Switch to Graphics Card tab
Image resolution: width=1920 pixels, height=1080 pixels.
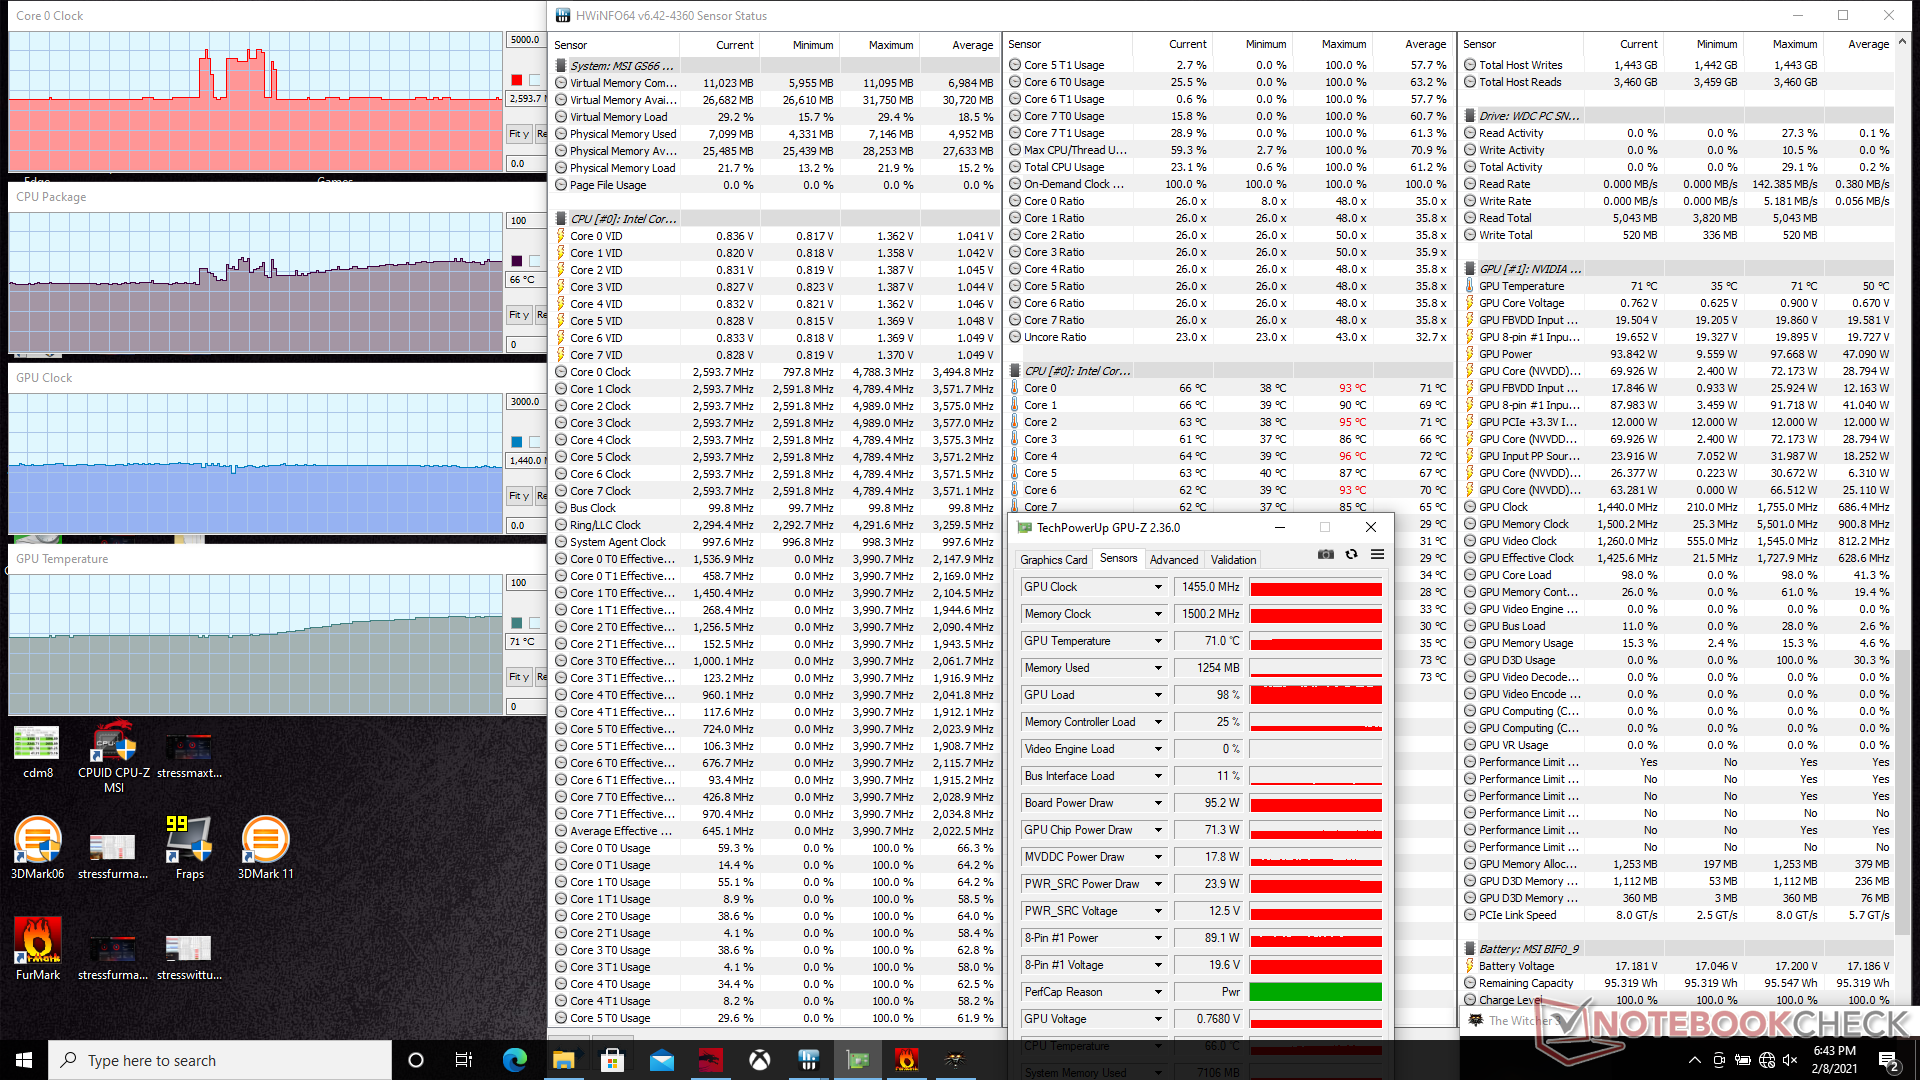point(1053,560)
